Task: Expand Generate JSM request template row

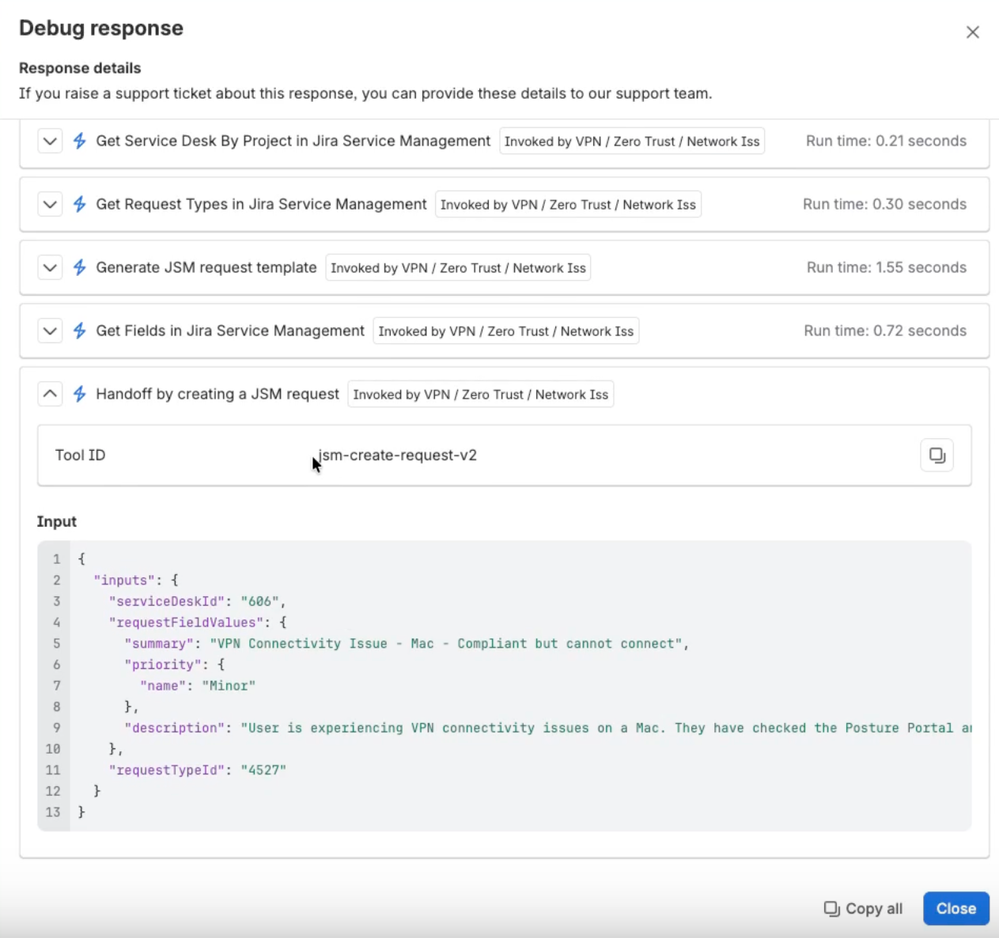Action: point(50,268)
